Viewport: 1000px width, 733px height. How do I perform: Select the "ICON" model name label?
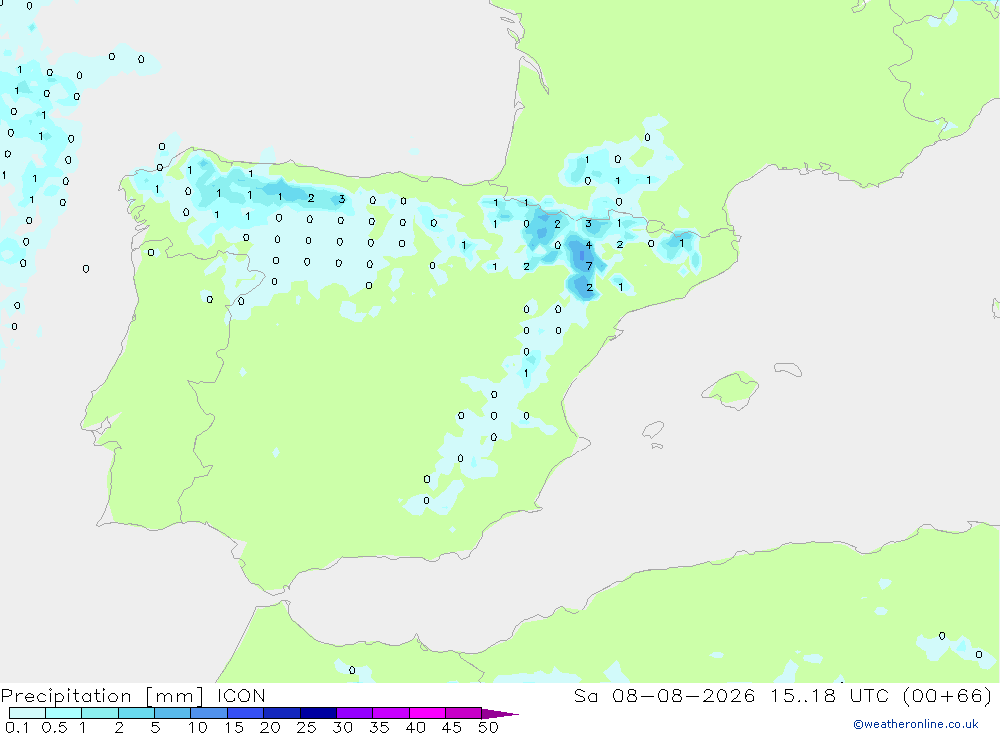pos(240,695)
